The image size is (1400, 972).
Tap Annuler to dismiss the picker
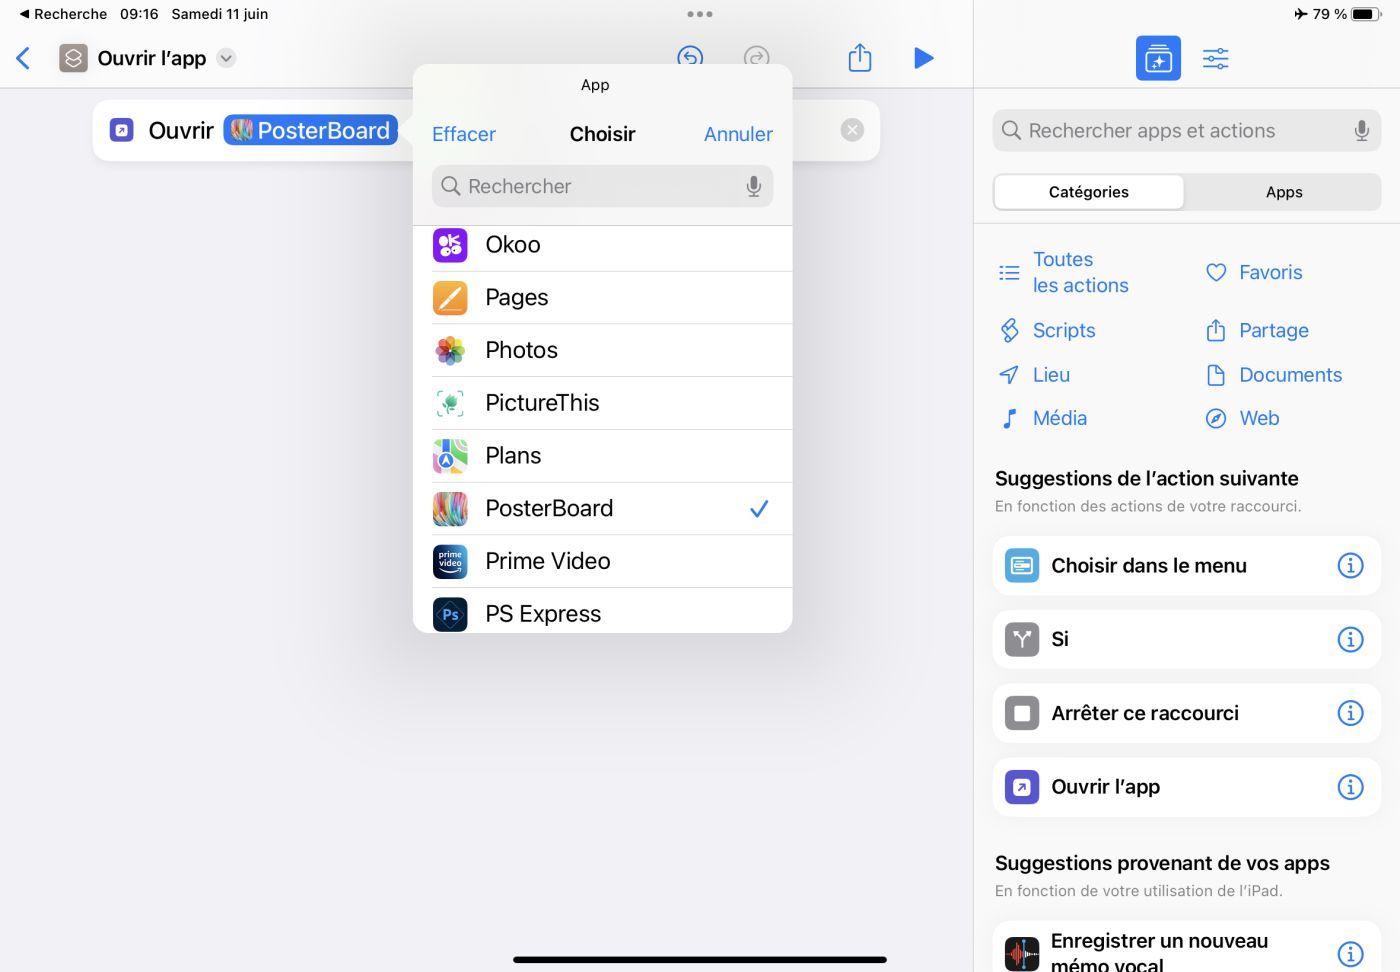tap(738, 134)
